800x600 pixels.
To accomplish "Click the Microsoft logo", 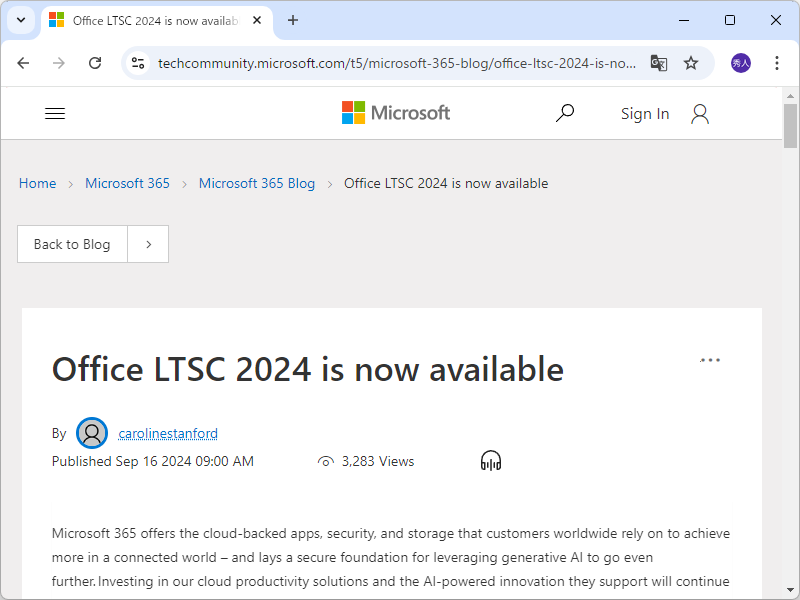I will (395, 113).
